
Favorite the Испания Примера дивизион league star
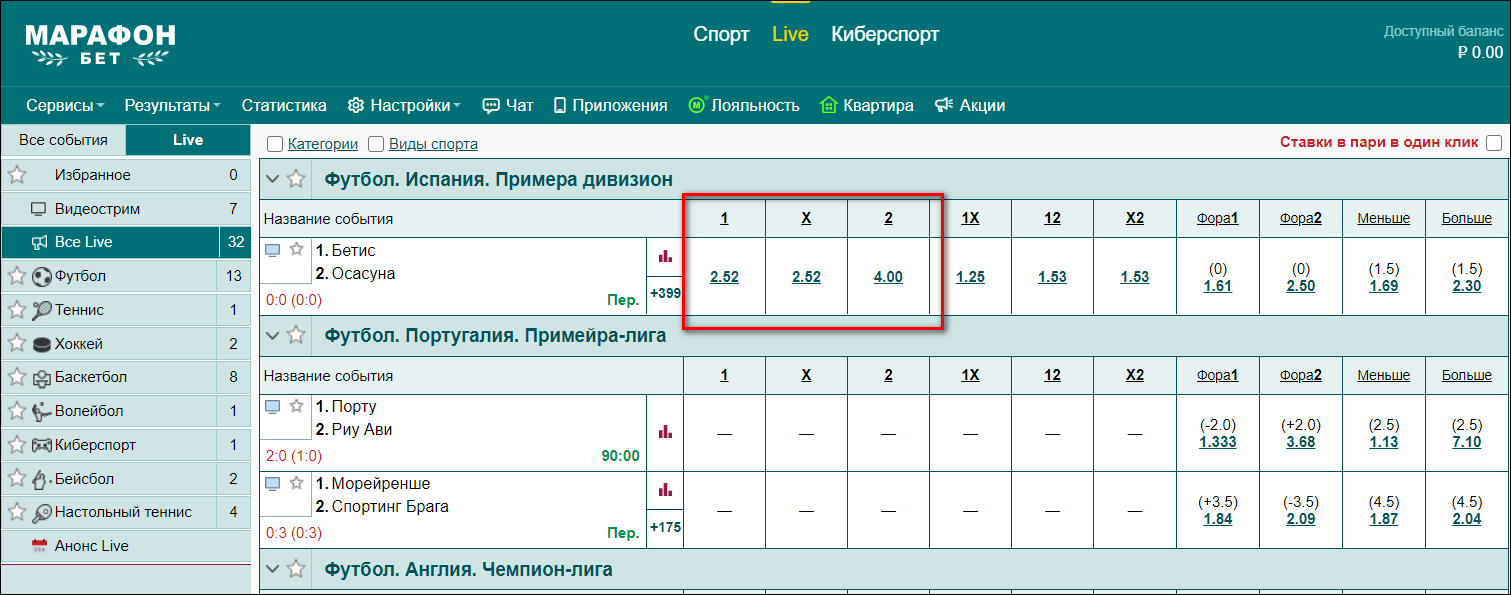296,180
